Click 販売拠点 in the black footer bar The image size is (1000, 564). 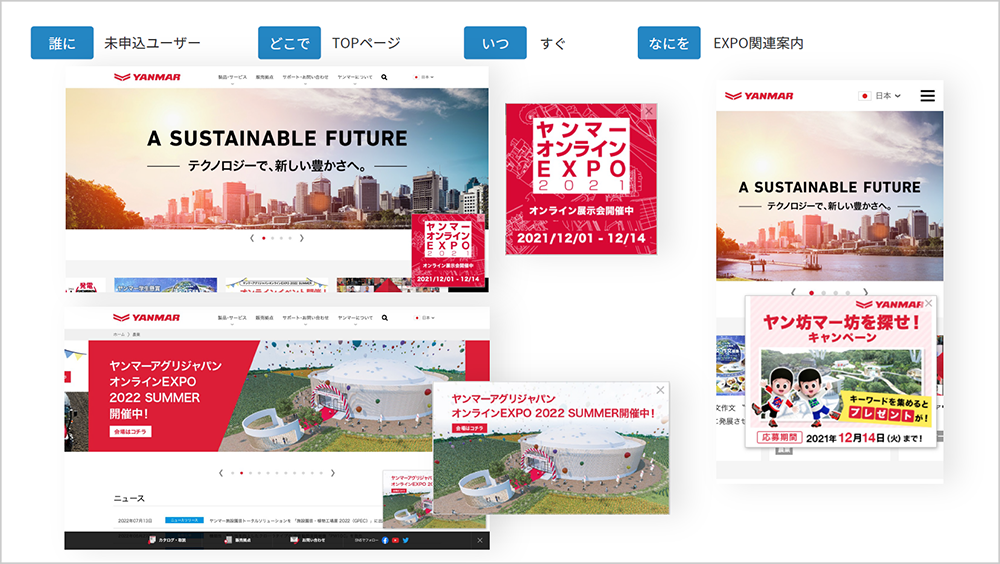coord(238,540)
